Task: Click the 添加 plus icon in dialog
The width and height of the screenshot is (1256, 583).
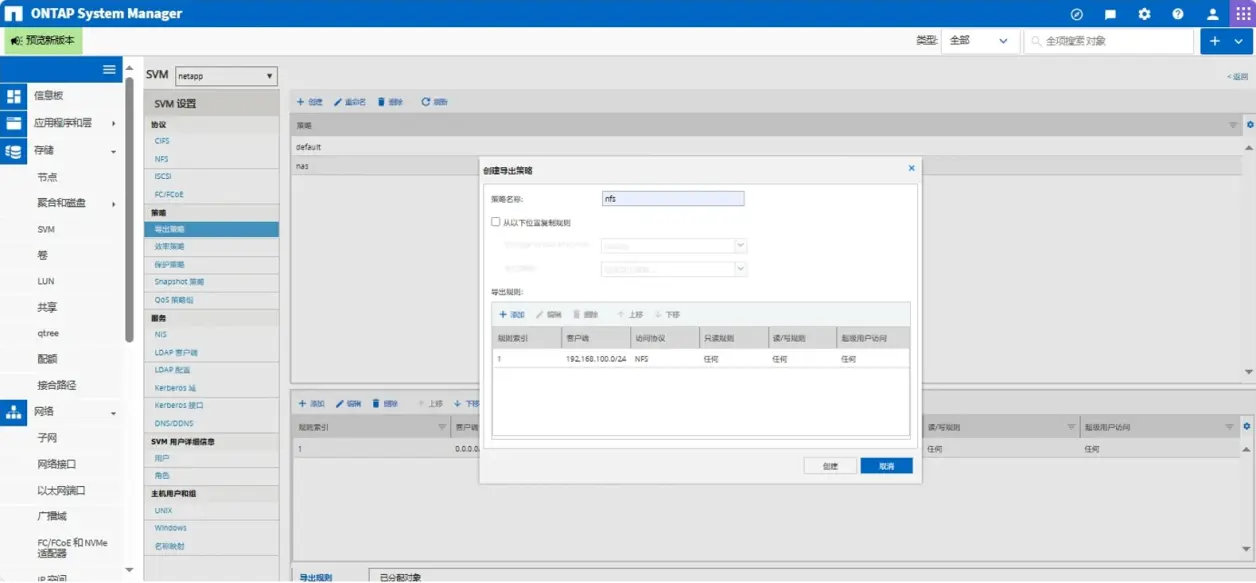Action: pos(503,314)
